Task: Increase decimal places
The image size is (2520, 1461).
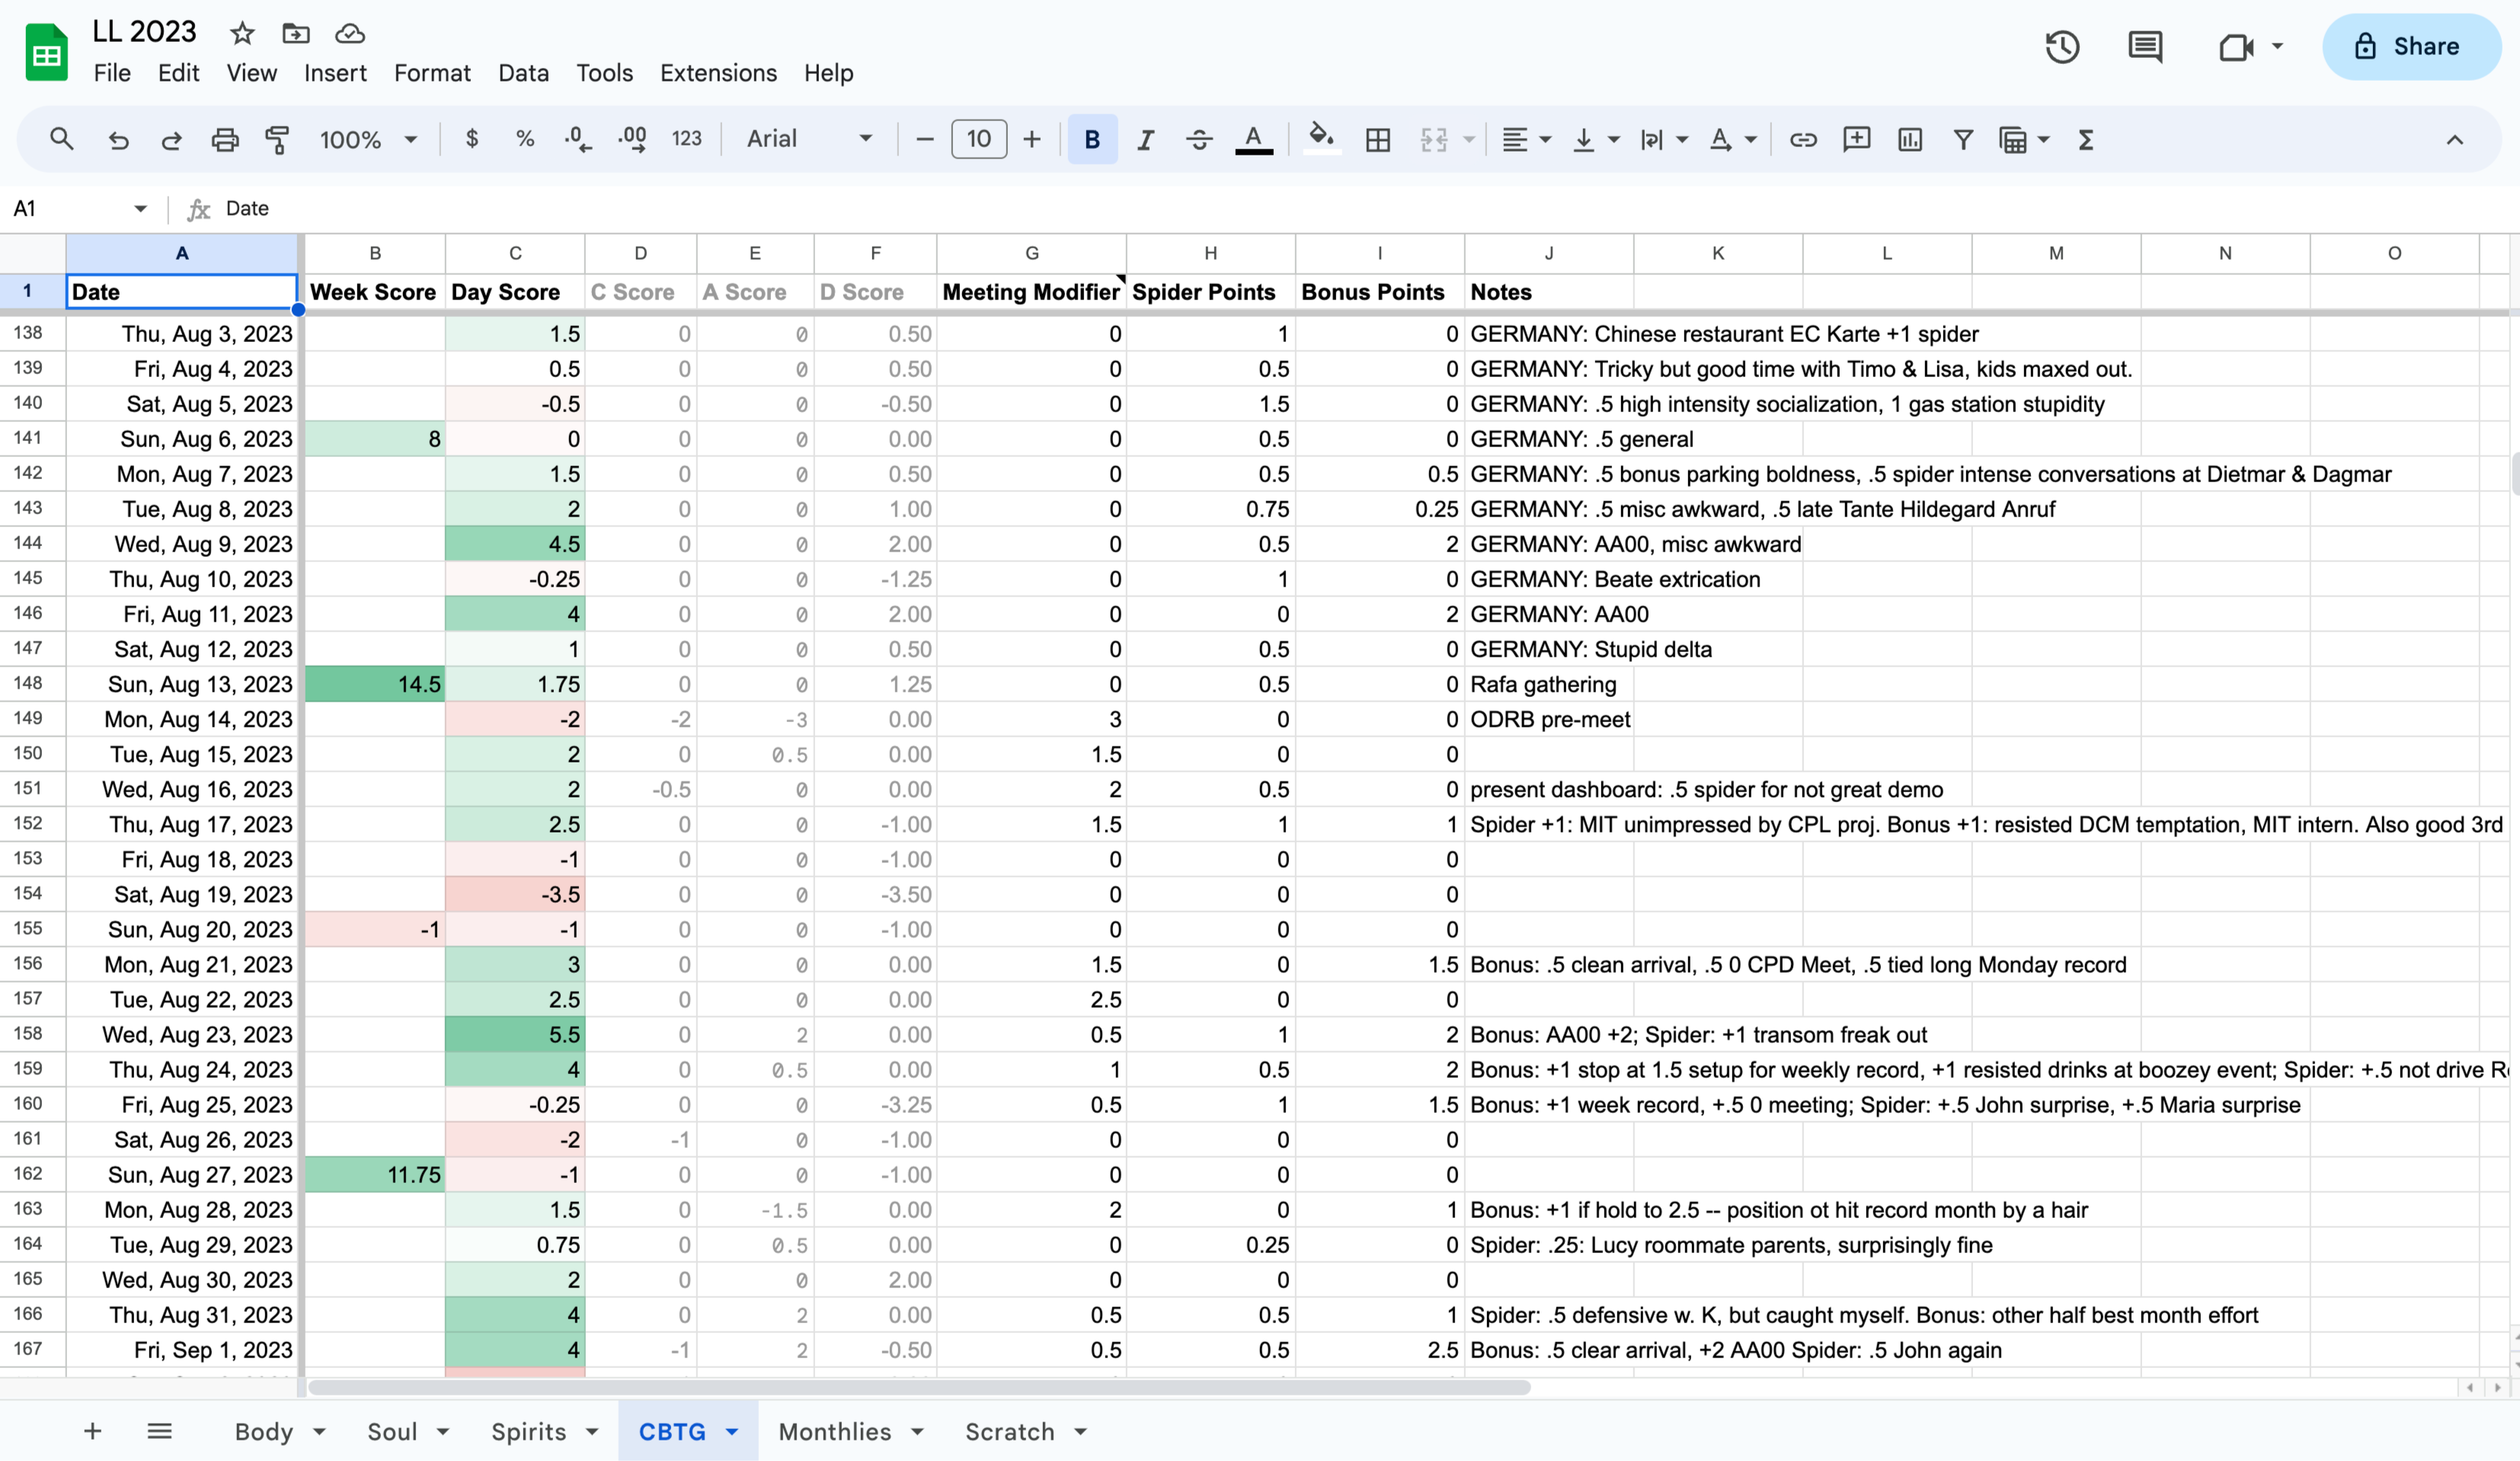Action: click(632, 139)
